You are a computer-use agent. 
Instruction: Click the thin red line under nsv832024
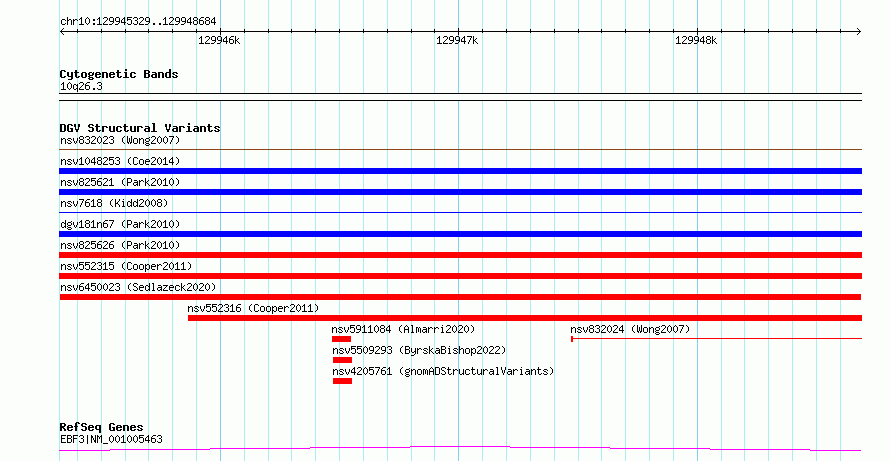(x=716, y=339)
